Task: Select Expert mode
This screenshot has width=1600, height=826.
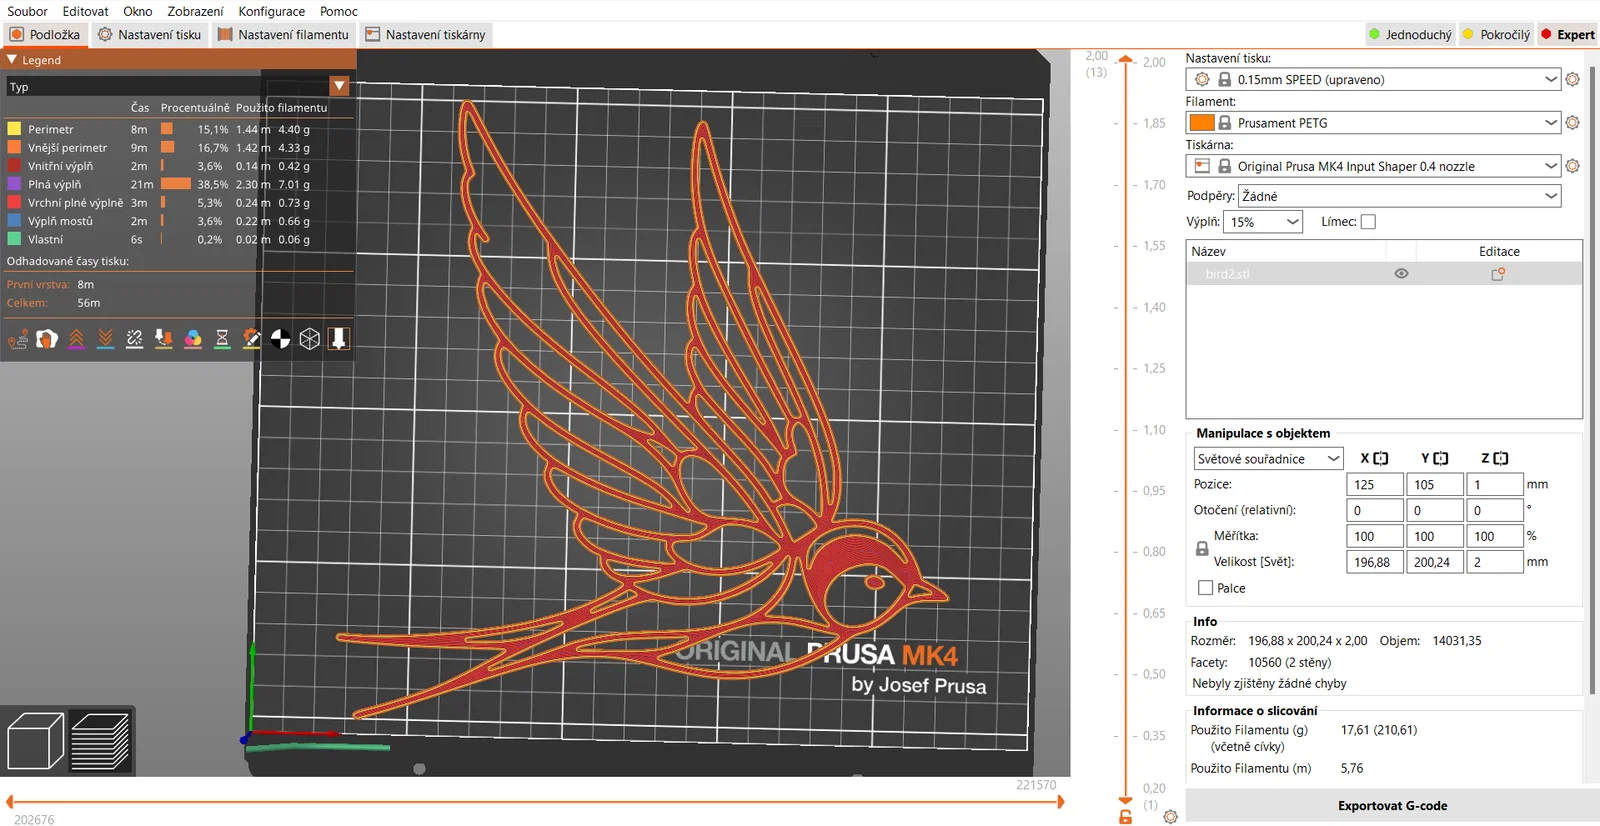Action: coord(1568,35)
